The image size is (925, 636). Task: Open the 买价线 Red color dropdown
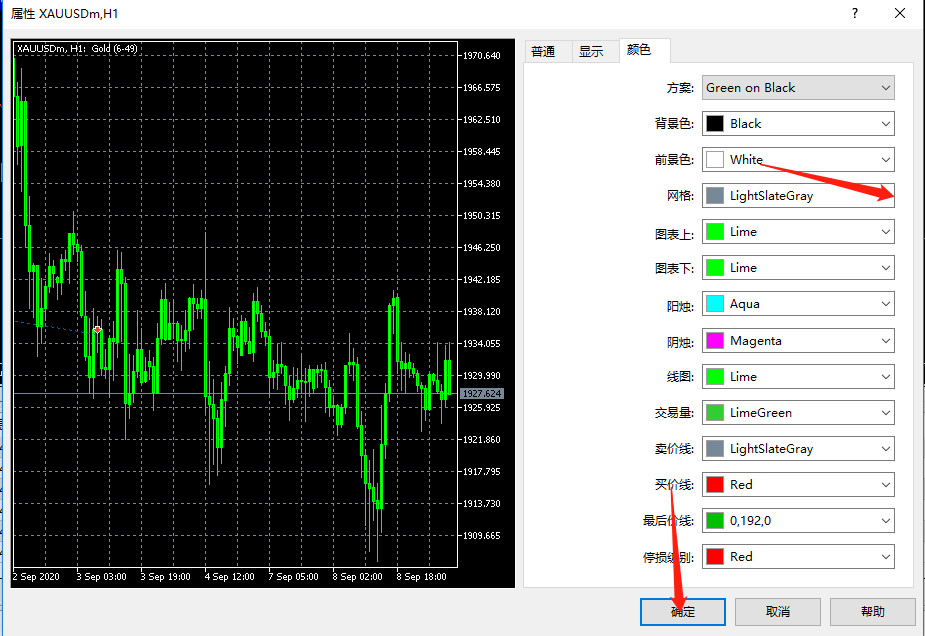[x=798, y=484]
